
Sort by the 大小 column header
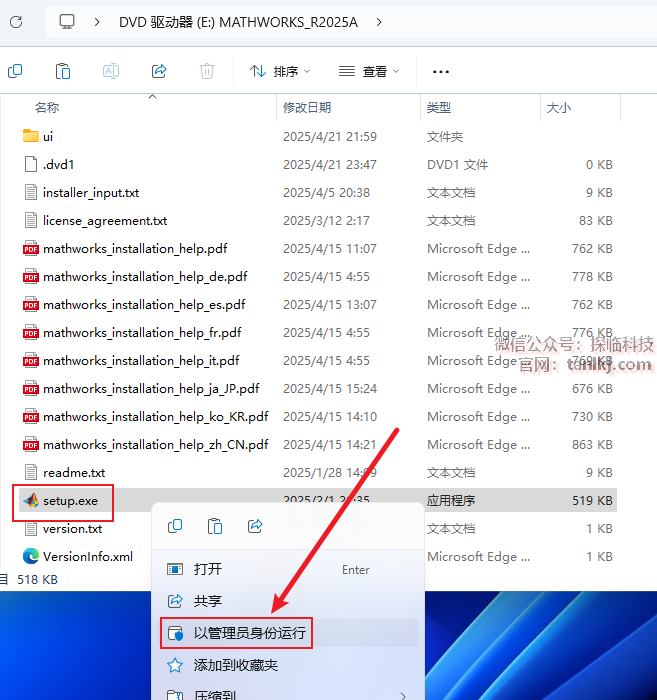tap(558, 108)
